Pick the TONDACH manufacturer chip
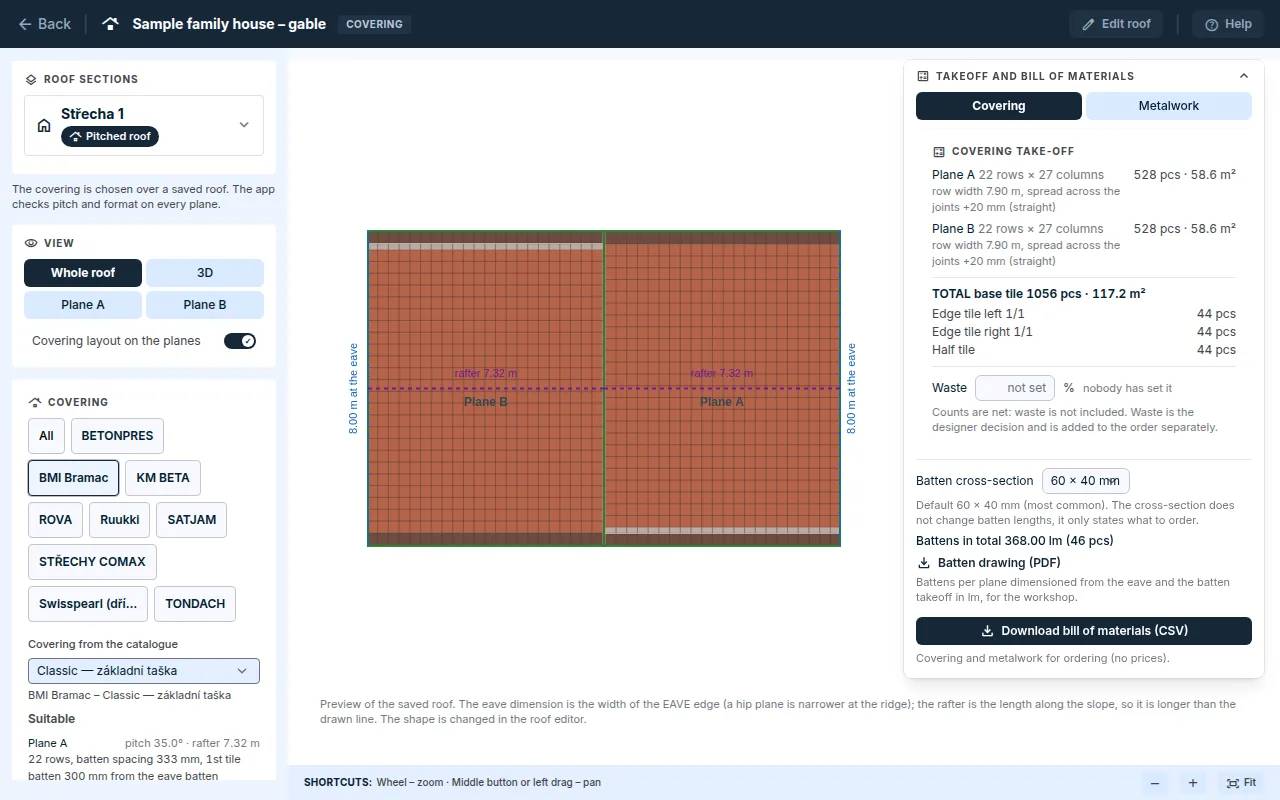This screenshot has height=800, width=1280. click(x=195, y=604)
